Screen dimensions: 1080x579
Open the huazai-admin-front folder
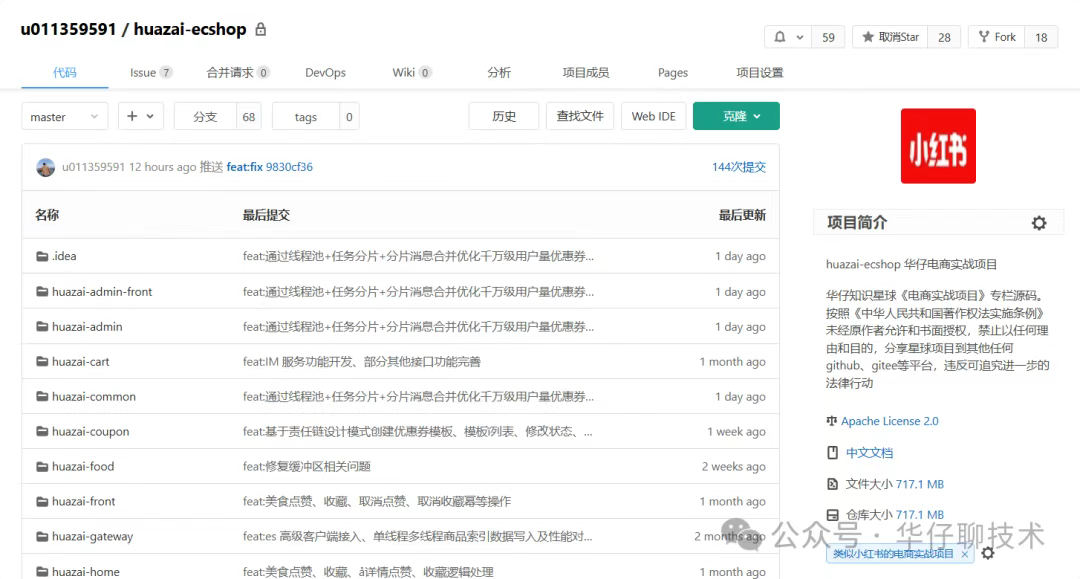pyautogui.click(x=102, y=292)
